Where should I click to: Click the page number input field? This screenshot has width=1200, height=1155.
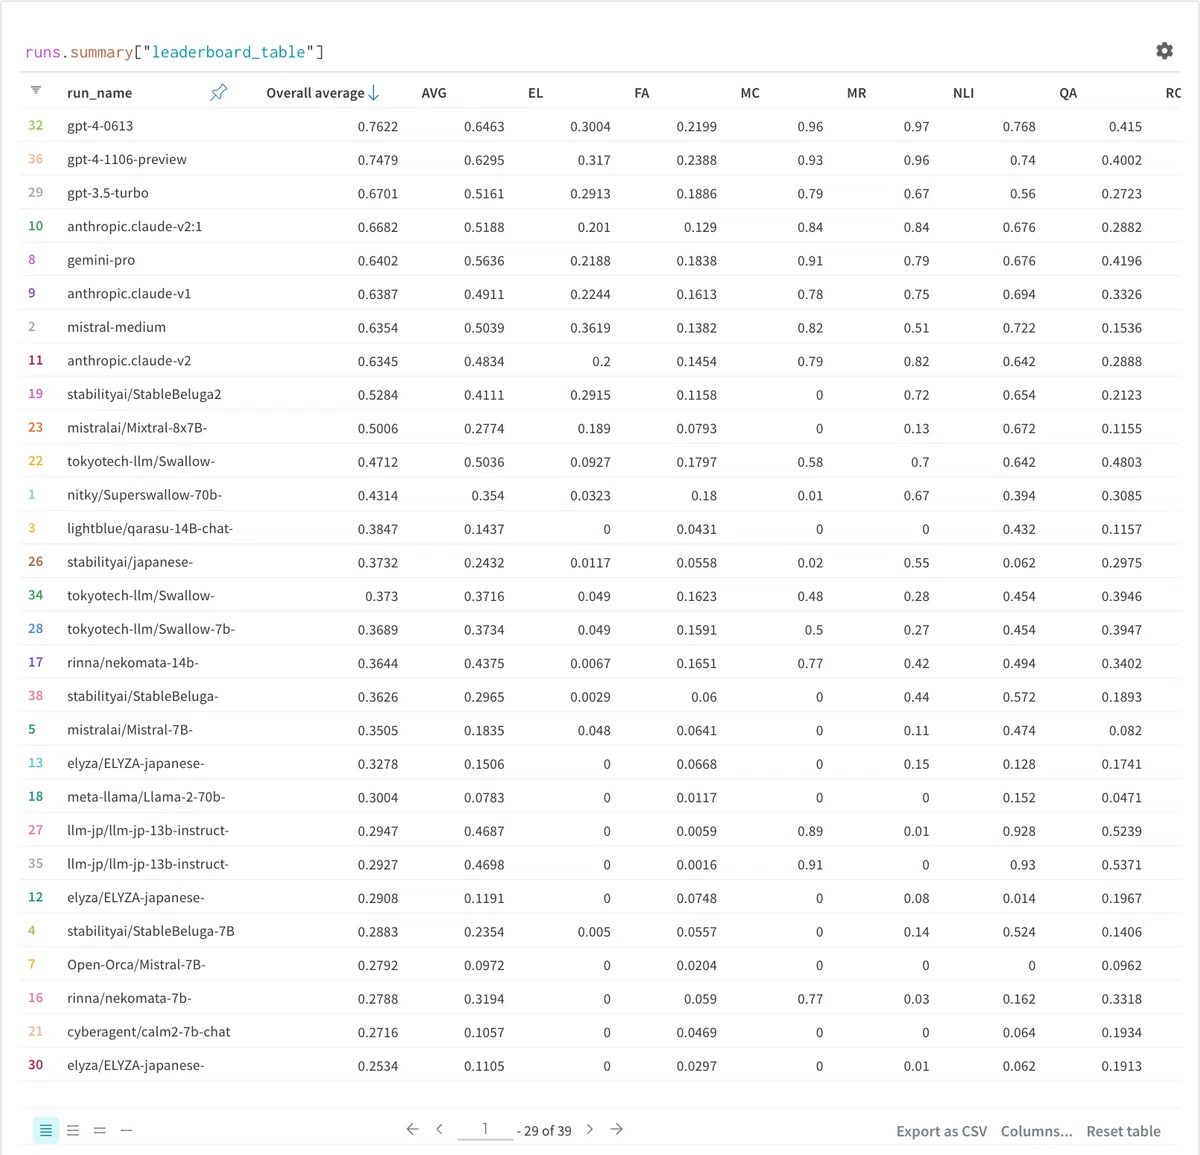(x=485, y=1129)
